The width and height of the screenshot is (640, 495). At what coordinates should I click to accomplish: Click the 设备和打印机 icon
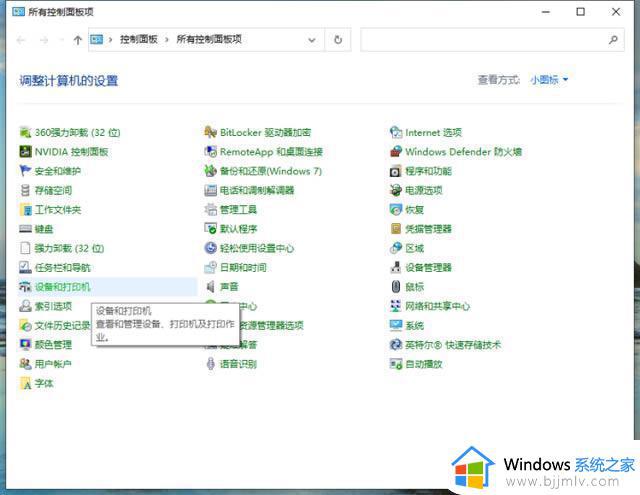pos(25,286)
